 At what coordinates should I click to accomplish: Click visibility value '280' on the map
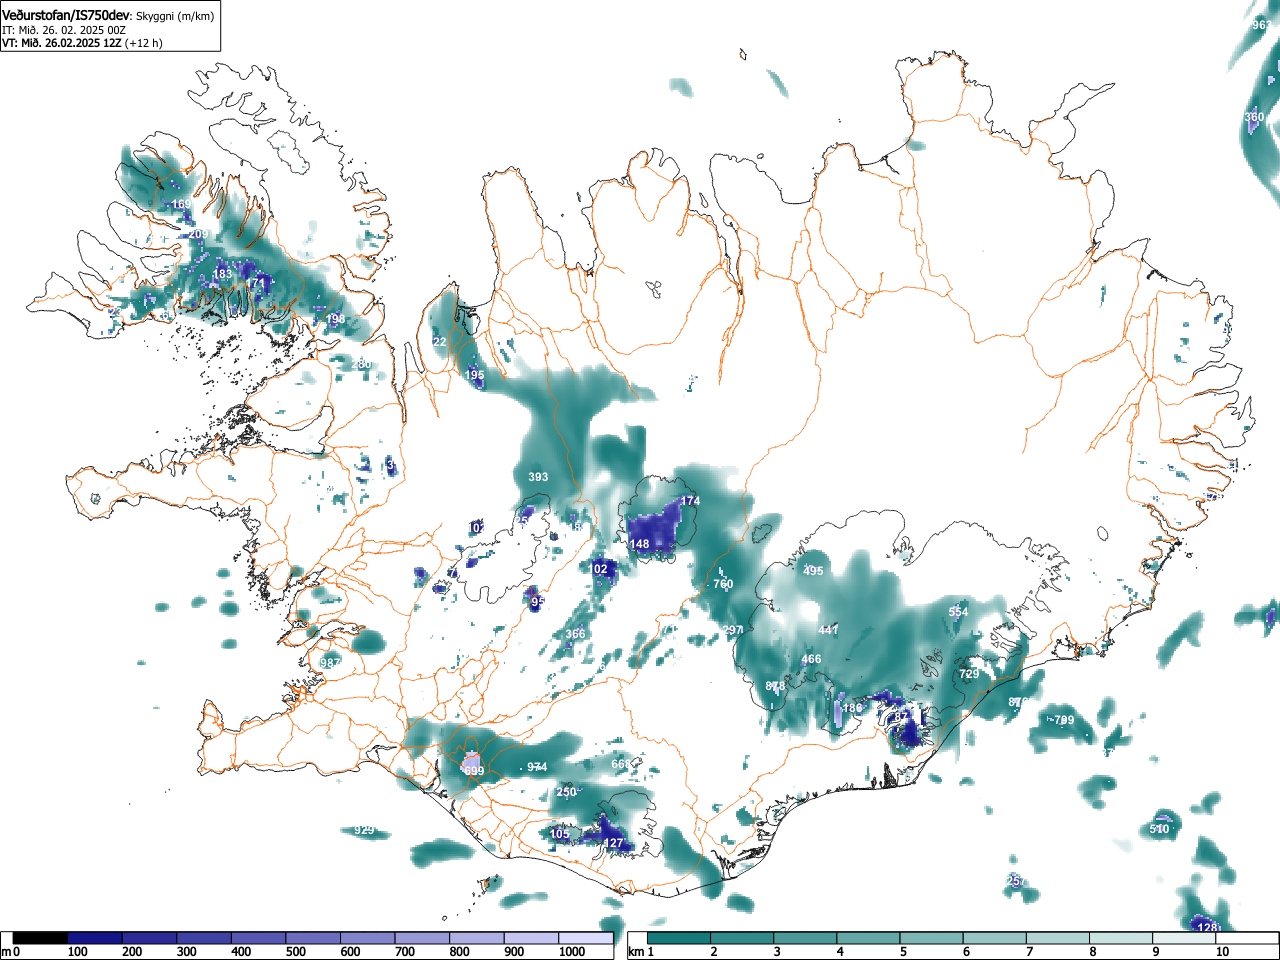[361, 364]
